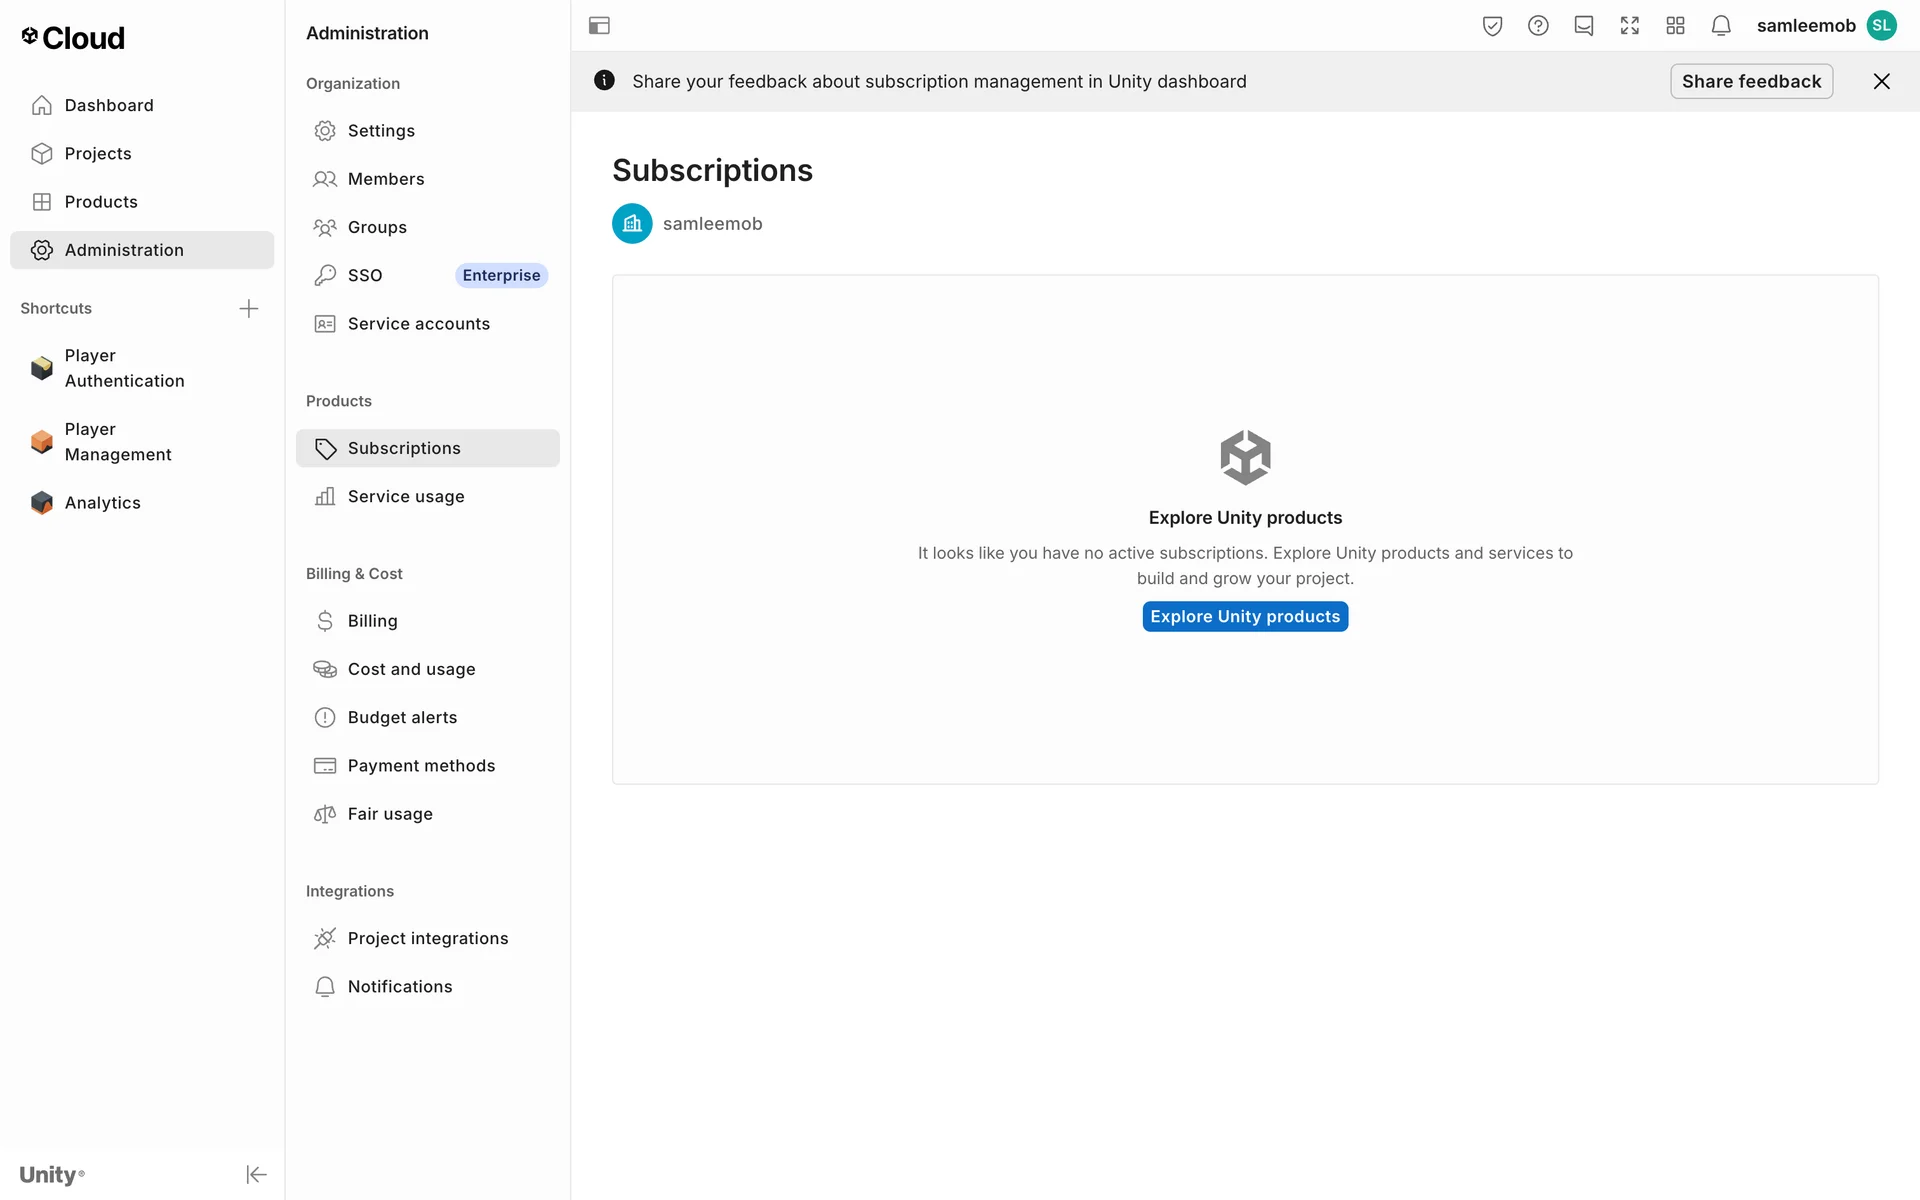This screenshot has height=1200, width=1920.
Task: Open notifications bell in top bar
Action: 1720,26
